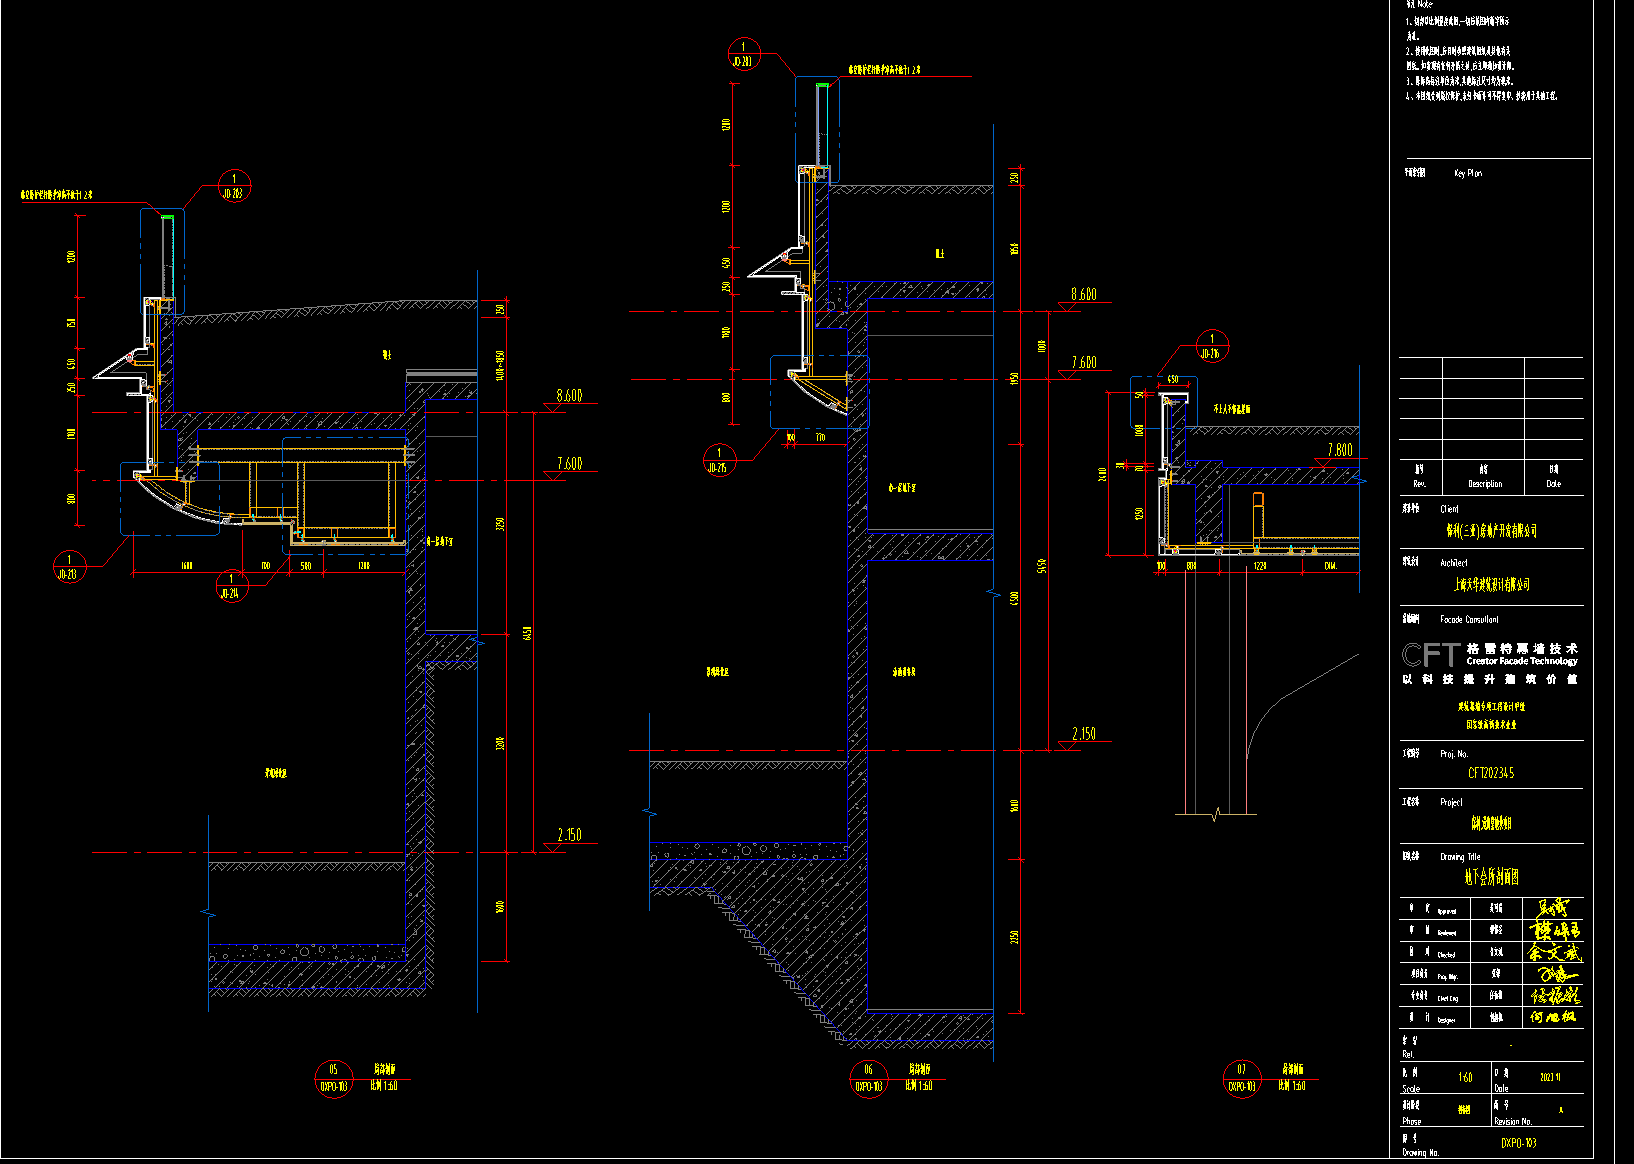Click the Designer row label
The image size is (1634, 1164).
[1446, 1020]
